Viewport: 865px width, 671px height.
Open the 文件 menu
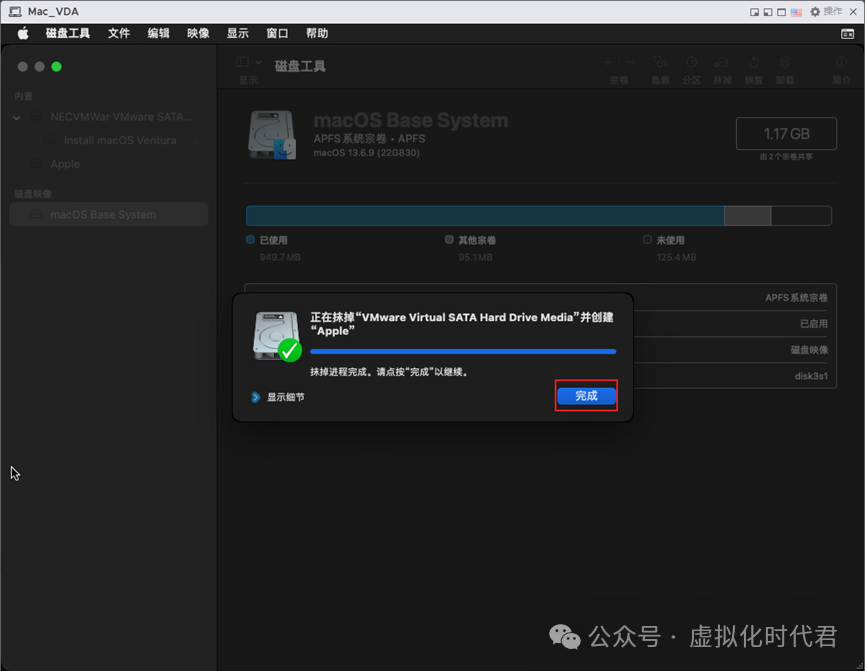pos(119,34)
